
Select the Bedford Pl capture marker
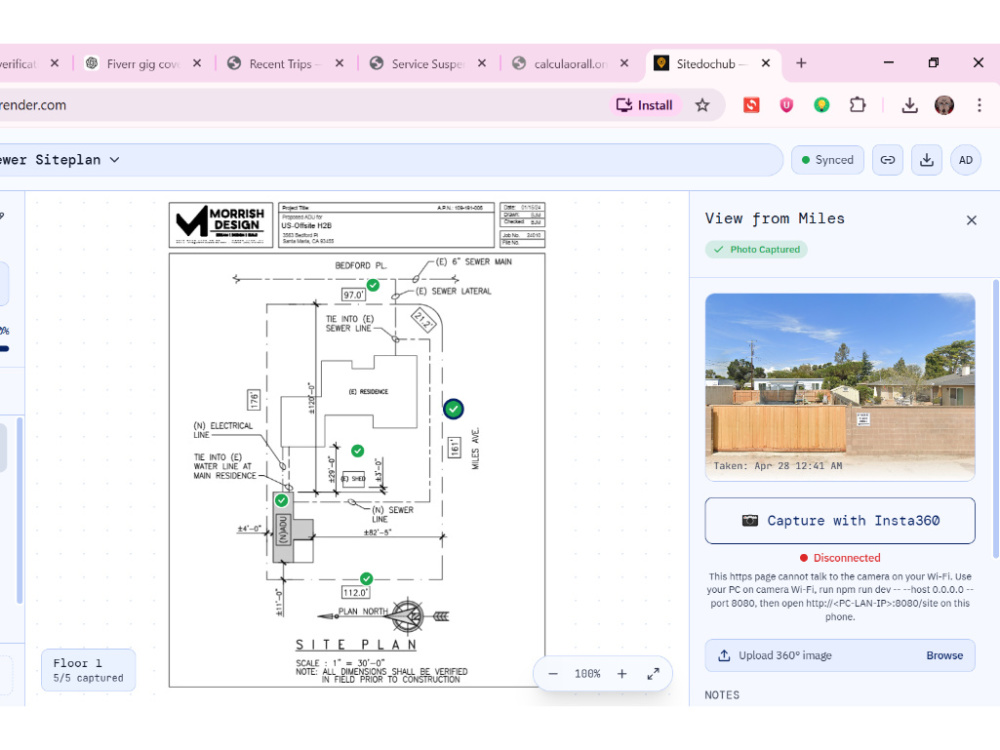click(373, 285)
